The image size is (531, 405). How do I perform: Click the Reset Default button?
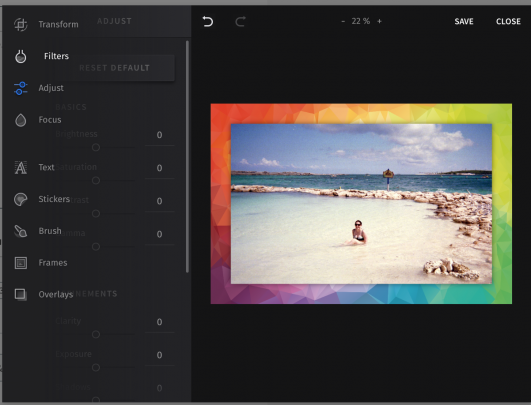(114, 68)
